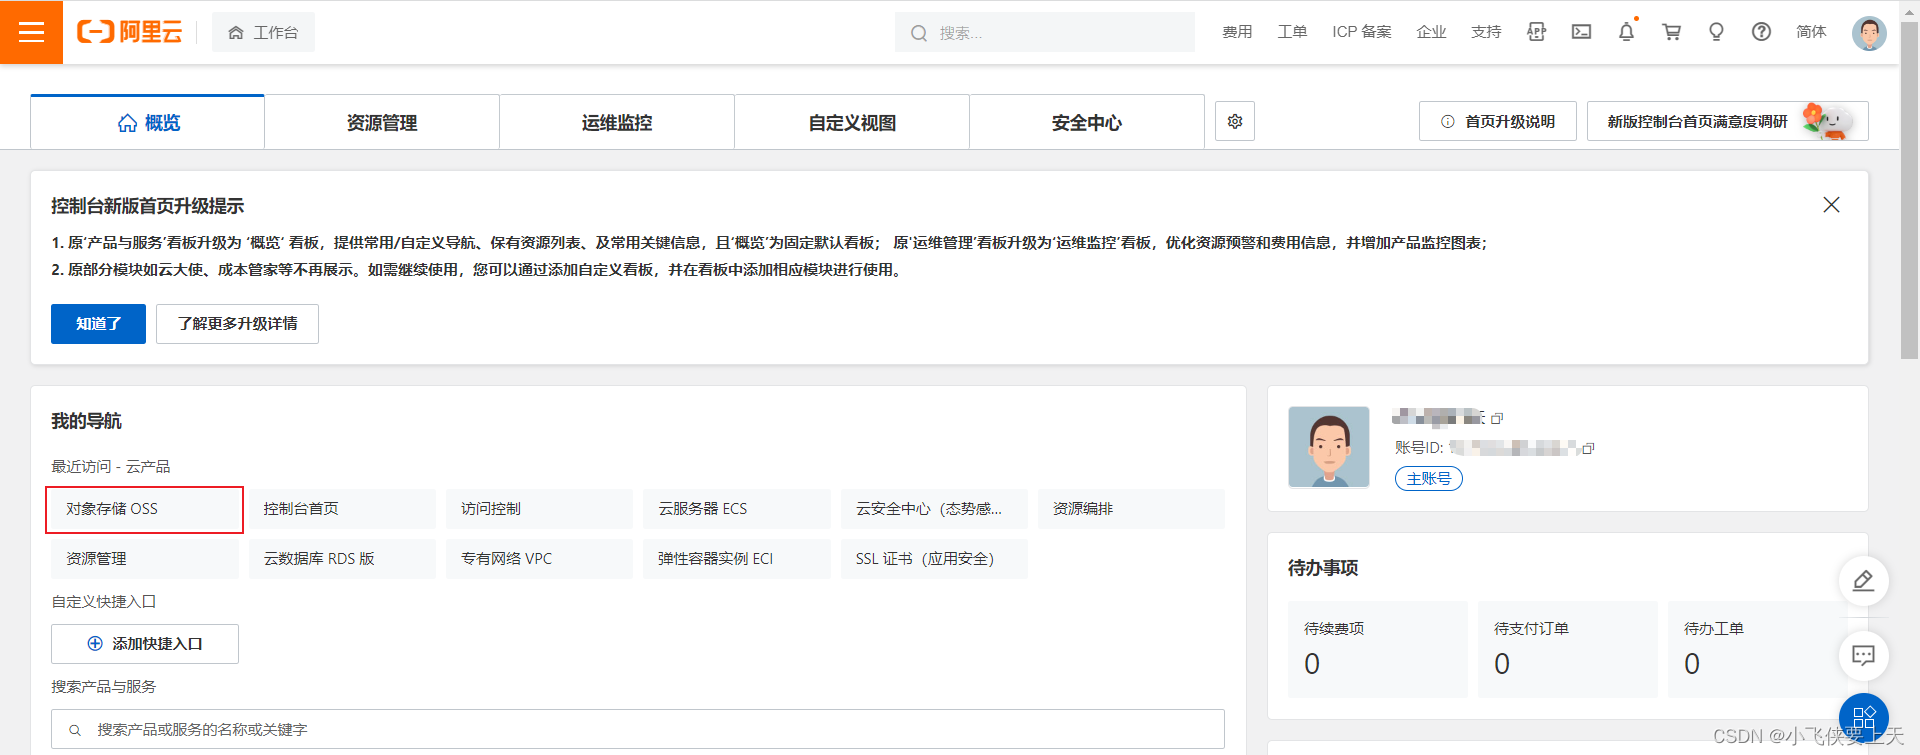Switch to the 运维监控 tab
Image resolution: width=1920 pixels, height=755 pixels.
(617, 122)
